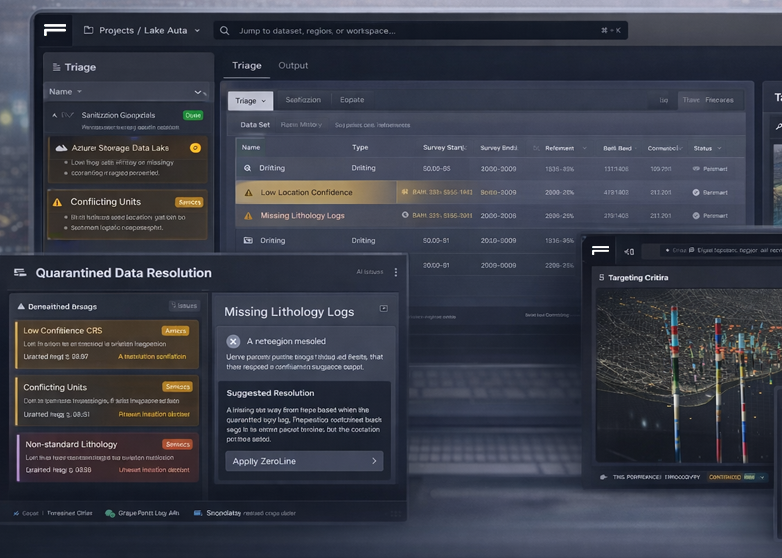The image size is (782, 558).
Task: Click the badge on Low Confidence CRS card
Action: tap(176, 331)
